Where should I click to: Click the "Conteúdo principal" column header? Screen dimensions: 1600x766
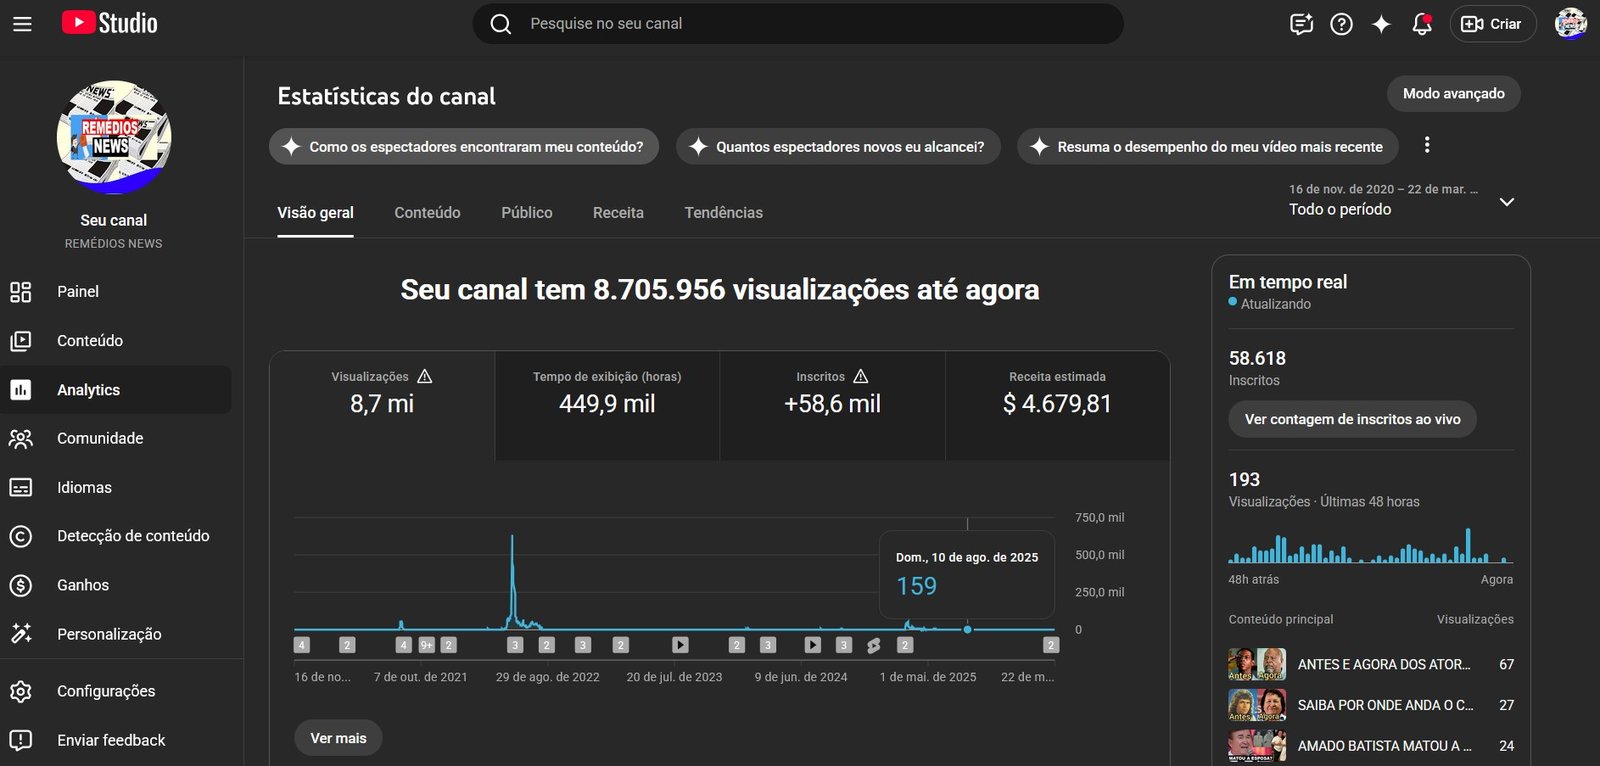[x=1281, y=620]
